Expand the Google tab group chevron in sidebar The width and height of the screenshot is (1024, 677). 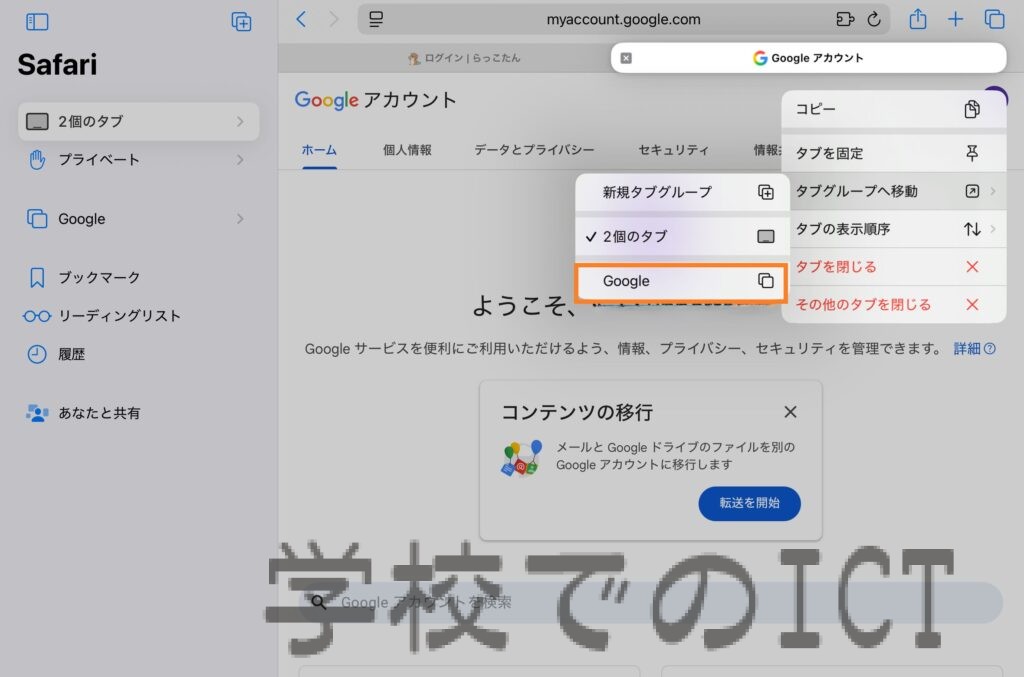pos(240,219)
